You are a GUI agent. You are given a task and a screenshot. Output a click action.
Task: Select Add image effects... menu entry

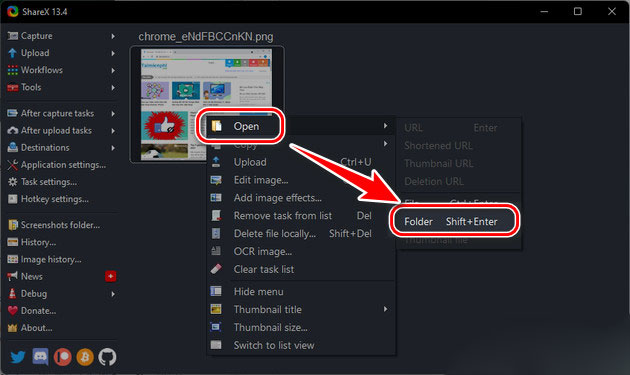(301, 198)
